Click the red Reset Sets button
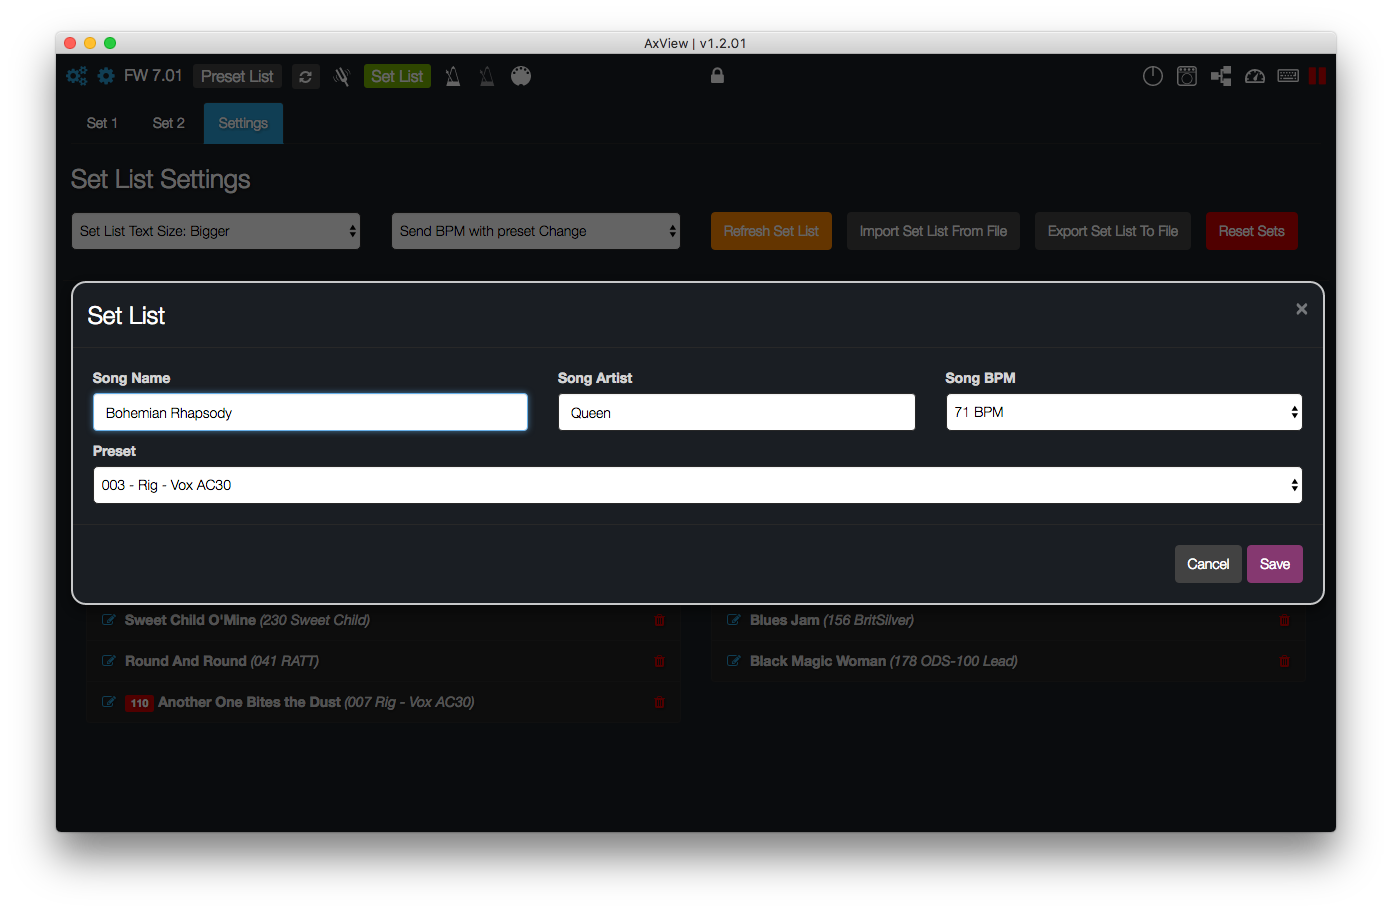Image resolution: width=1392 pixels, height=912 pixels. tap(1251, 231)
